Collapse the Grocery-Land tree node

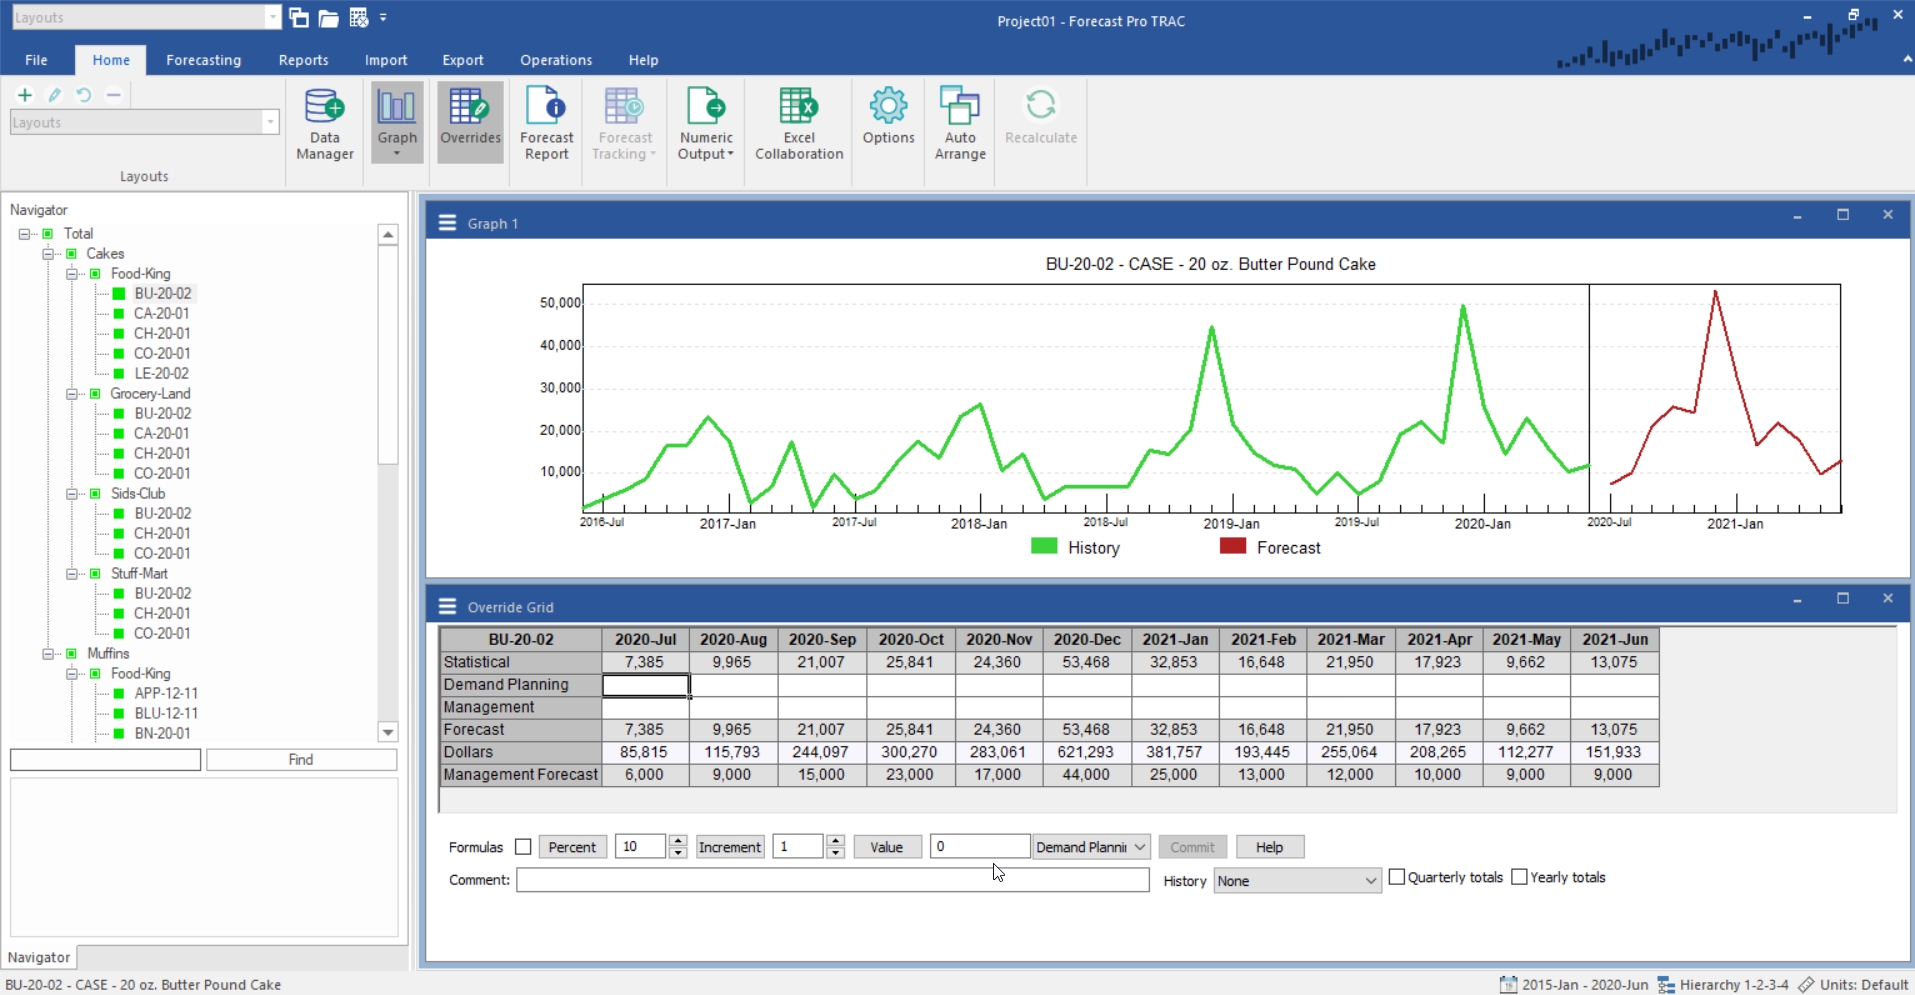pos(72,394)
